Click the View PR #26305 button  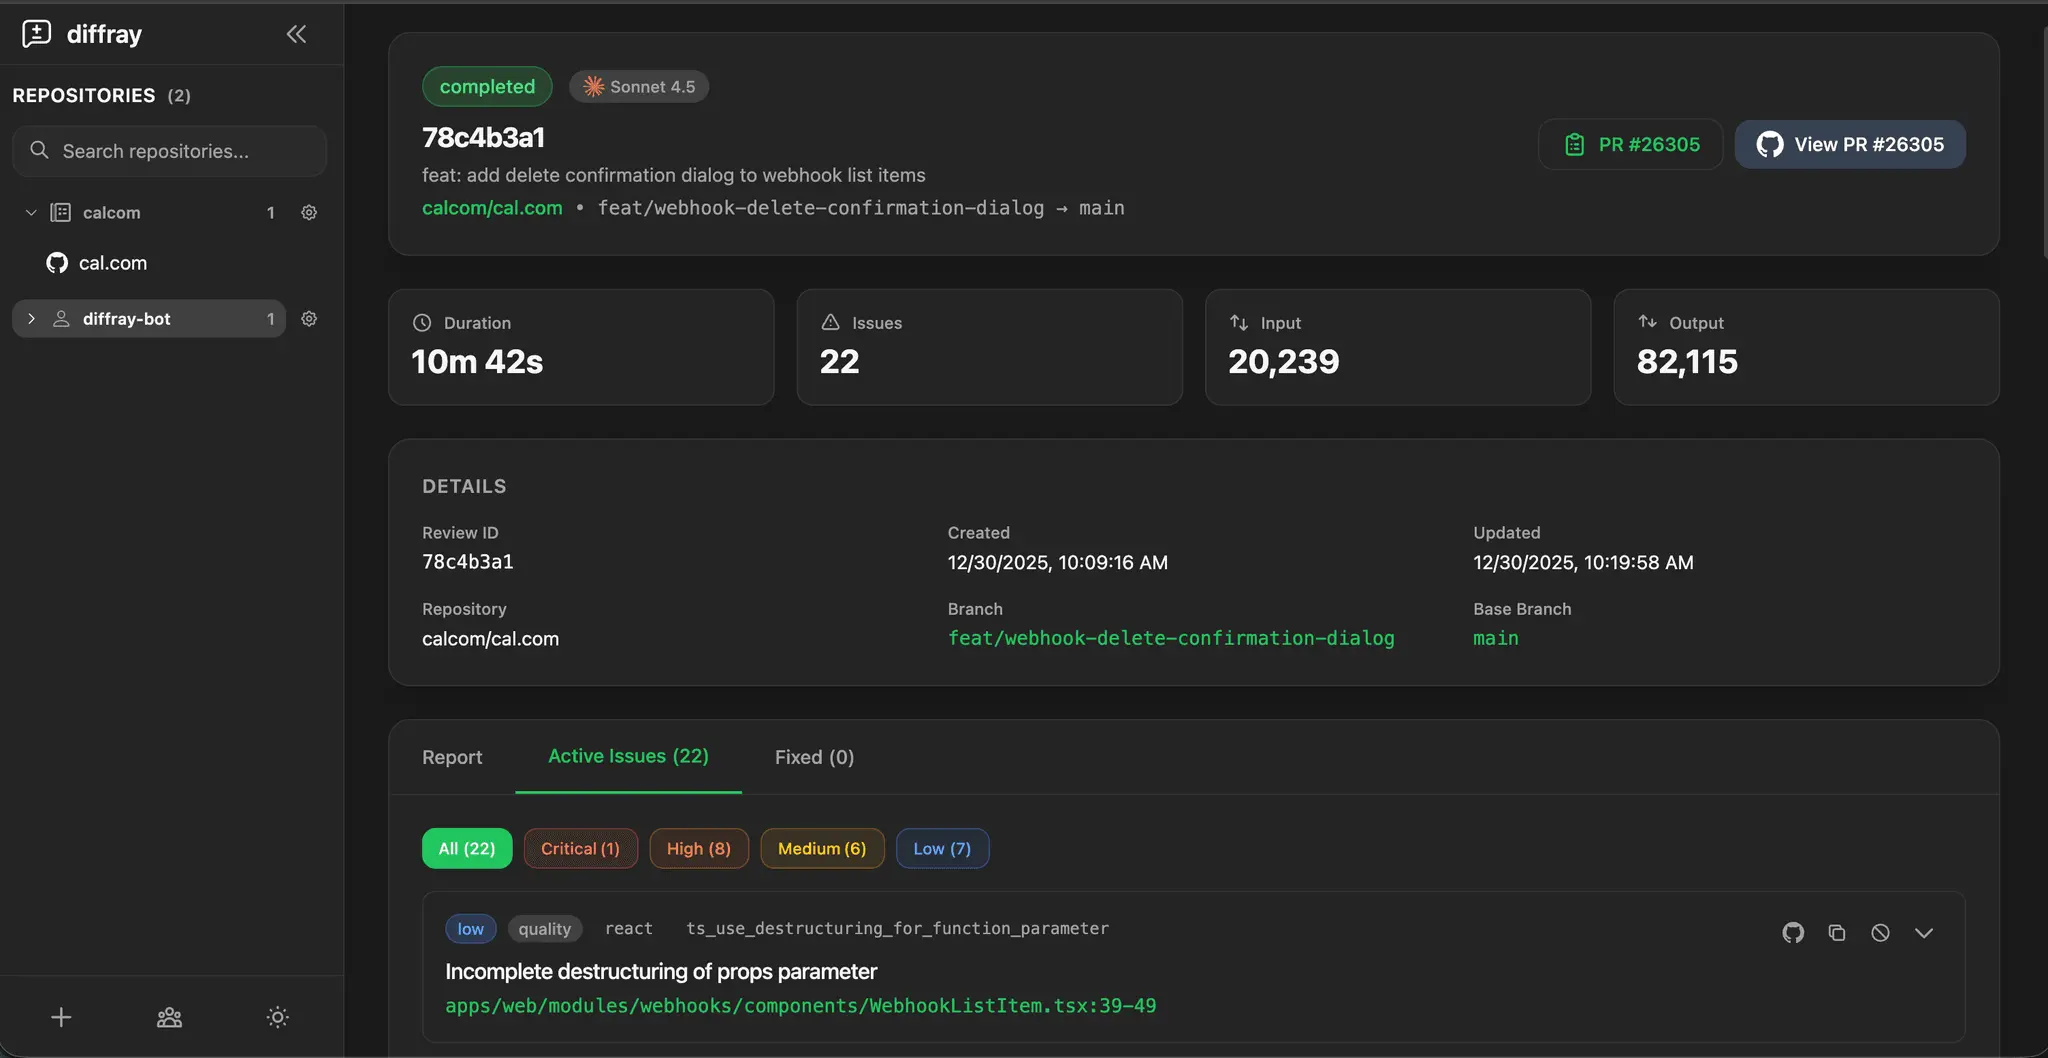click(x=1850, y=144)
